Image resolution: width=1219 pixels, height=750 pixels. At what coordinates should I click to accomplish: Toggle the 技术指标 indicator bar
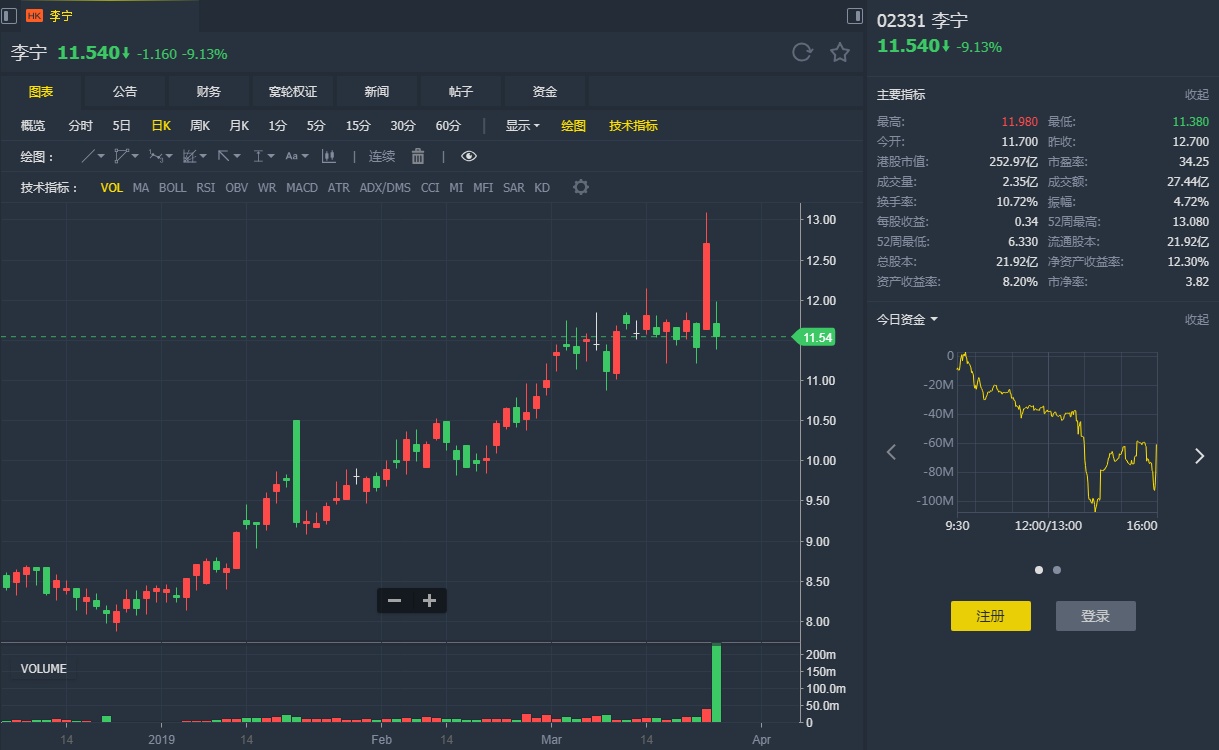634,126
